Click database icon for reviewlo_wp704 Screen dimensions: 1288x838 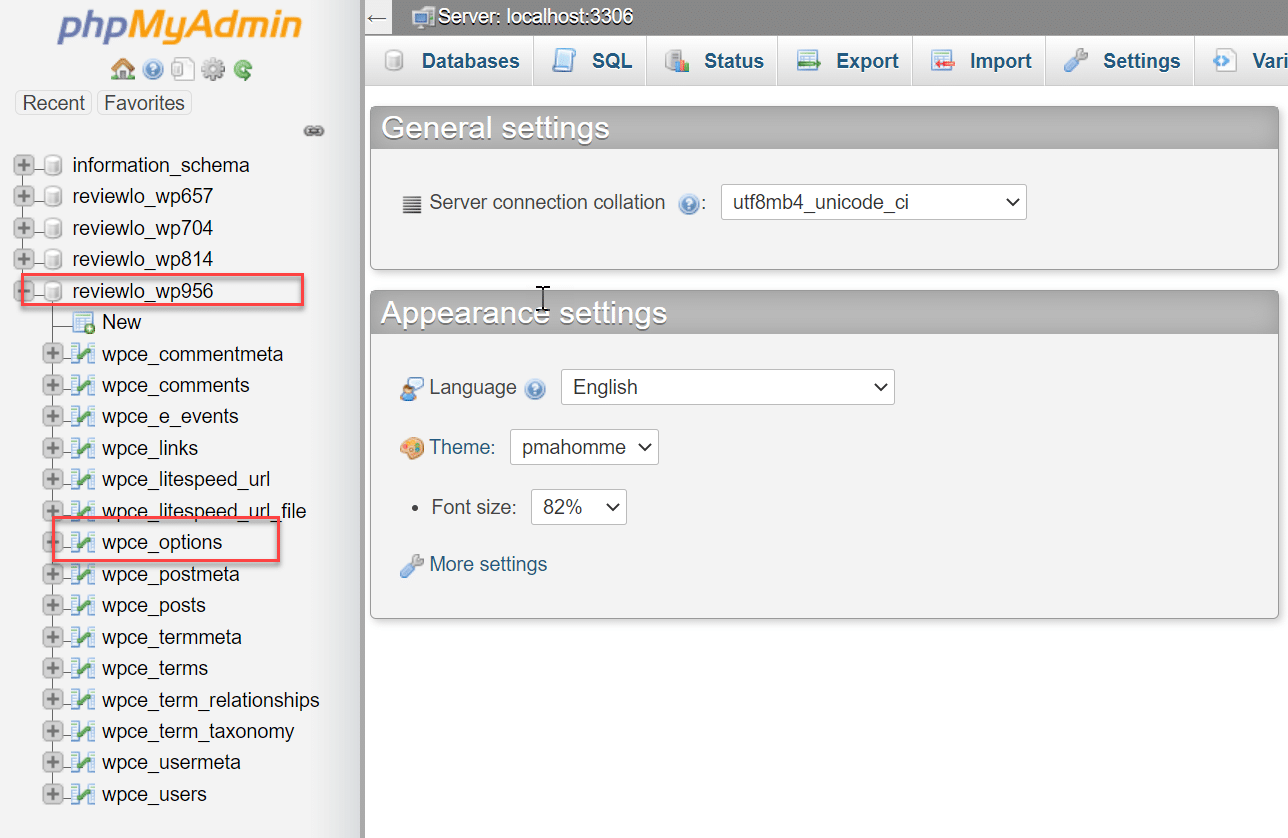tap(53, 228)
